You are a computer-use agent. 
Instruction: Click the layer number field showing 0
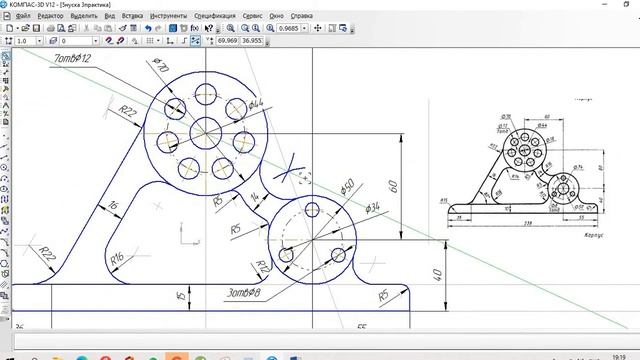click(76, 41)
